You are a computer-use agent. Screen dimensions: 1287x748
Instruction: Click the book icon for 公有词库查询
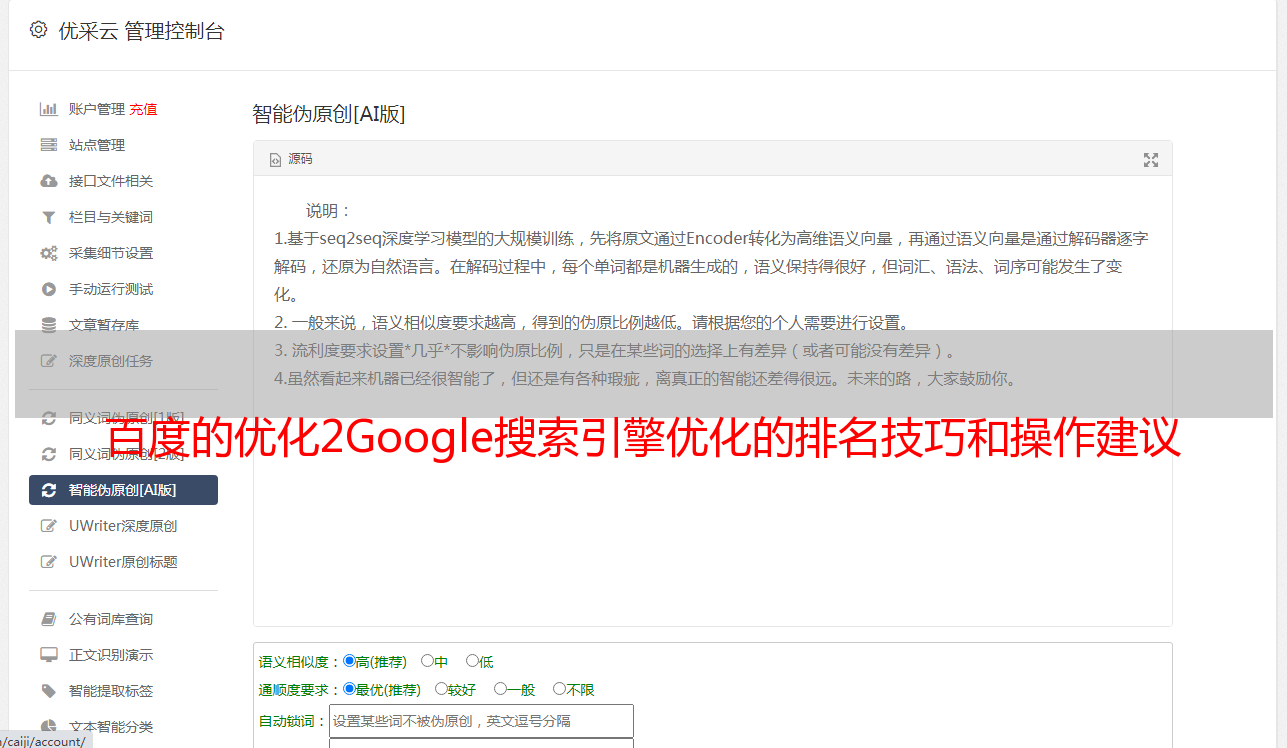point(48,619)
